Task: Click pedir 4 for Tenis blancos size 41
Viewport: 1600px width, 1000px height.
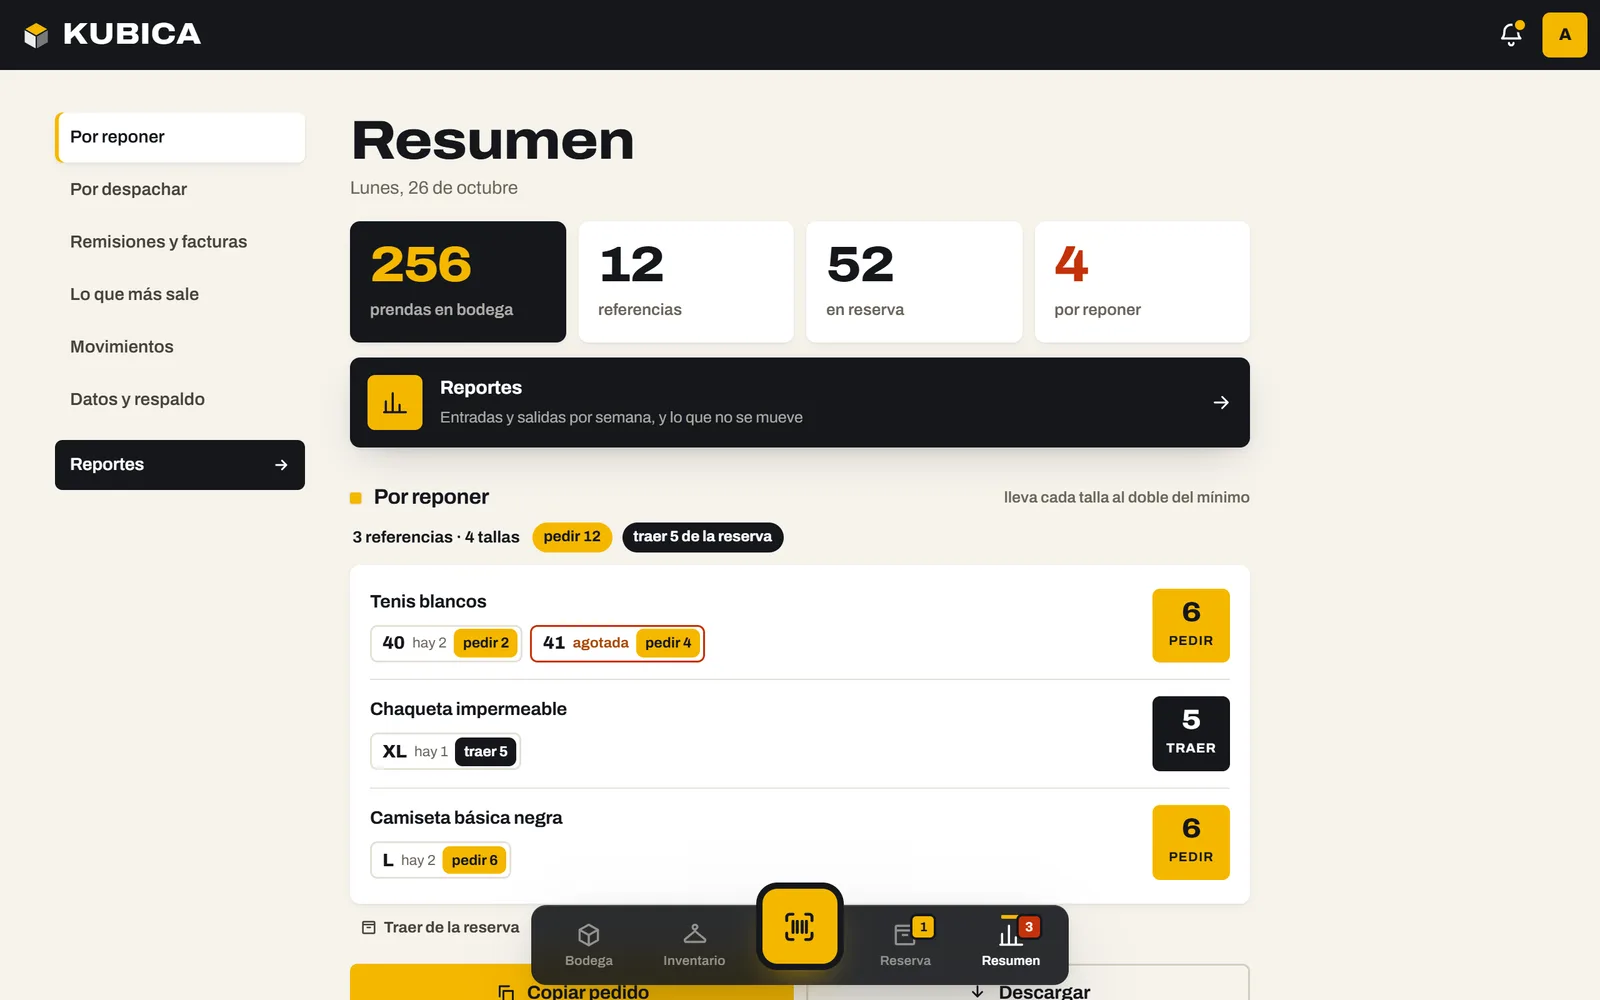Action: coord(668,643)
